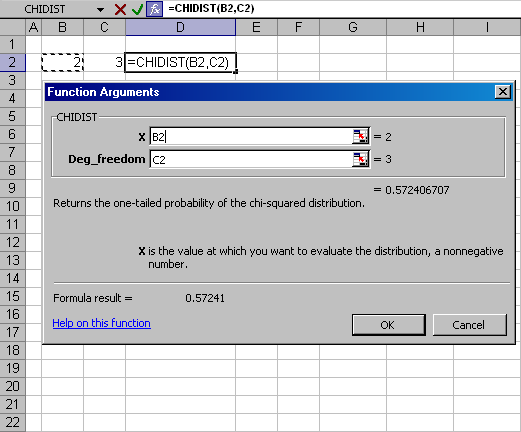Close the Function Arguments dialog
Screen dimensions: 521x432
point(503,92)
